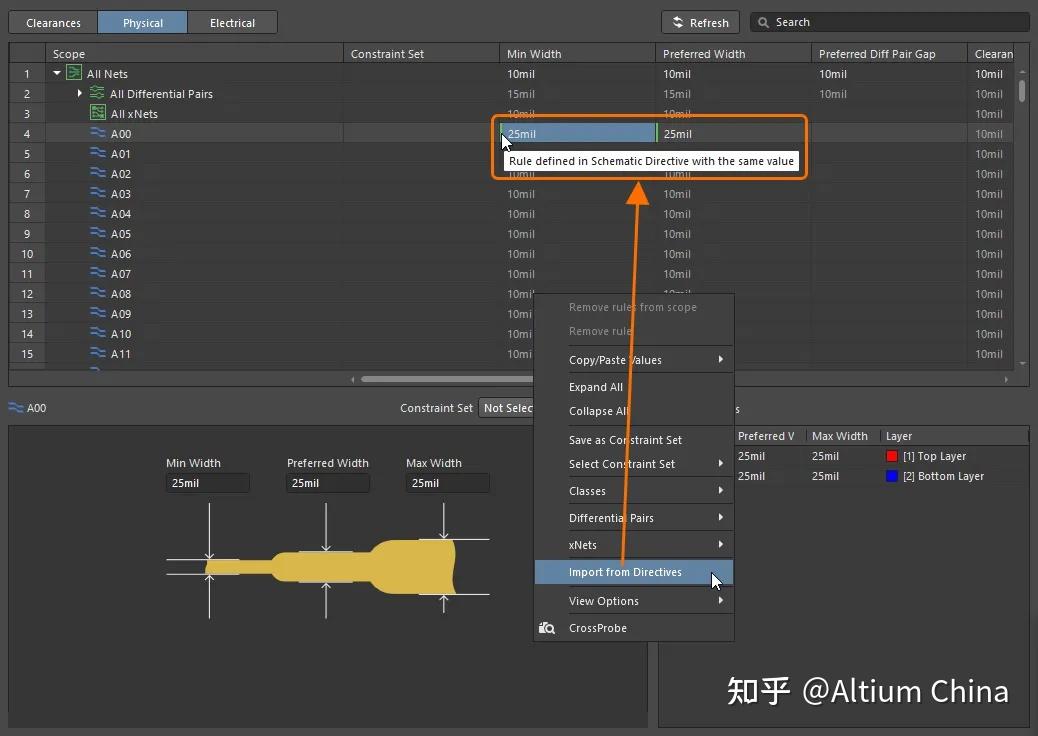Click the Constraint Set column header

point(421,54)
